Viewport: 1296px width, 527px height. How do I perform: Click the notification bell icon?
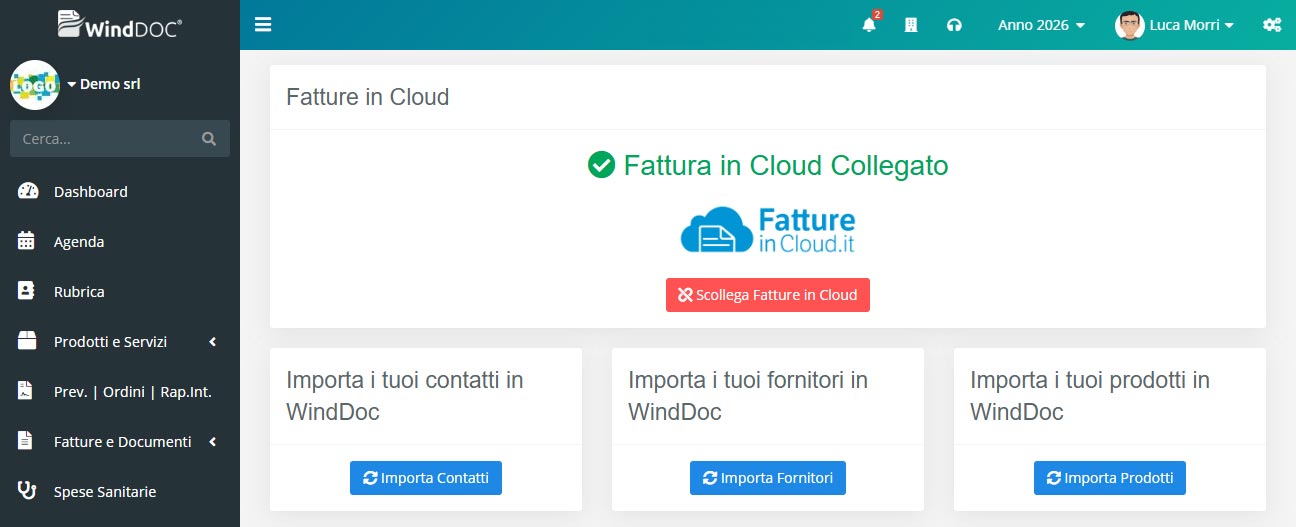click(868, 25)
